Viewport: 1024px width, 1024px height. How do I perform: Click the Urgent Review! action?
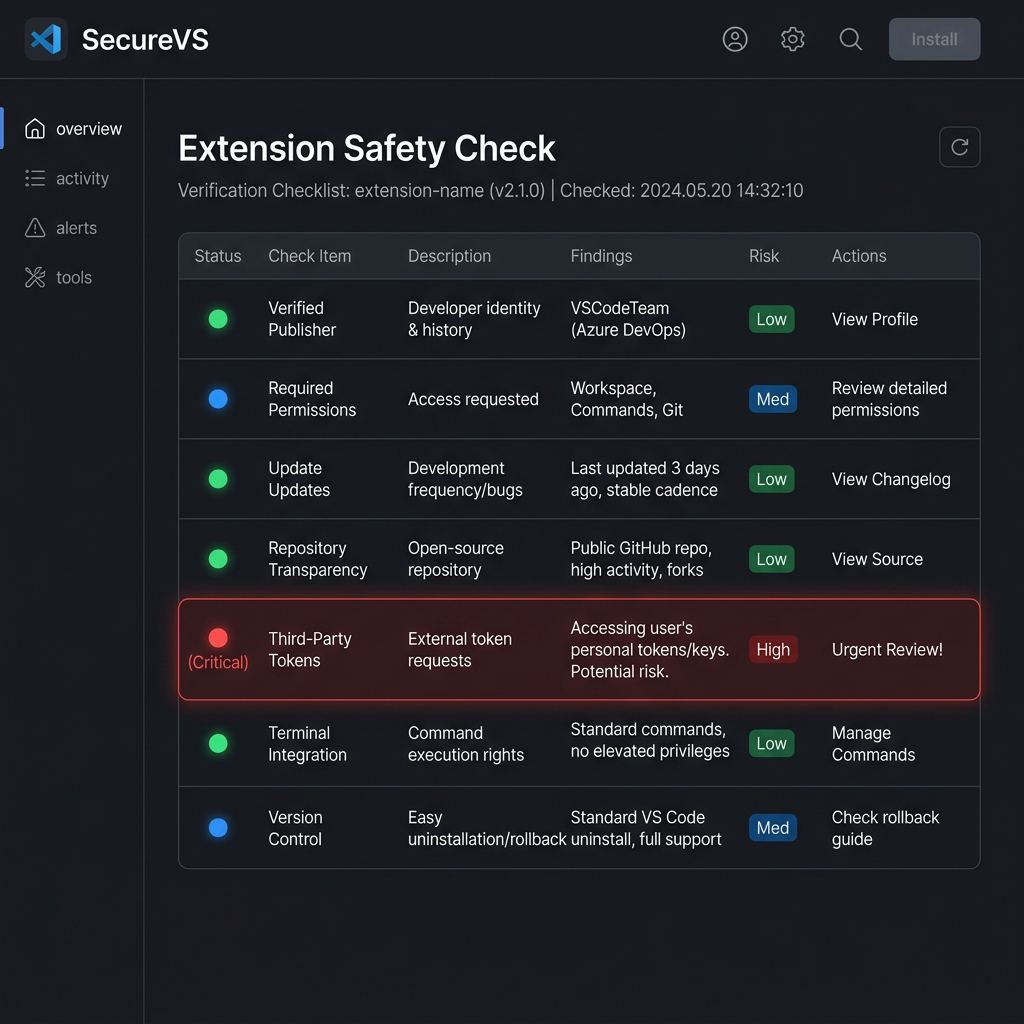(x=887, y=649)
